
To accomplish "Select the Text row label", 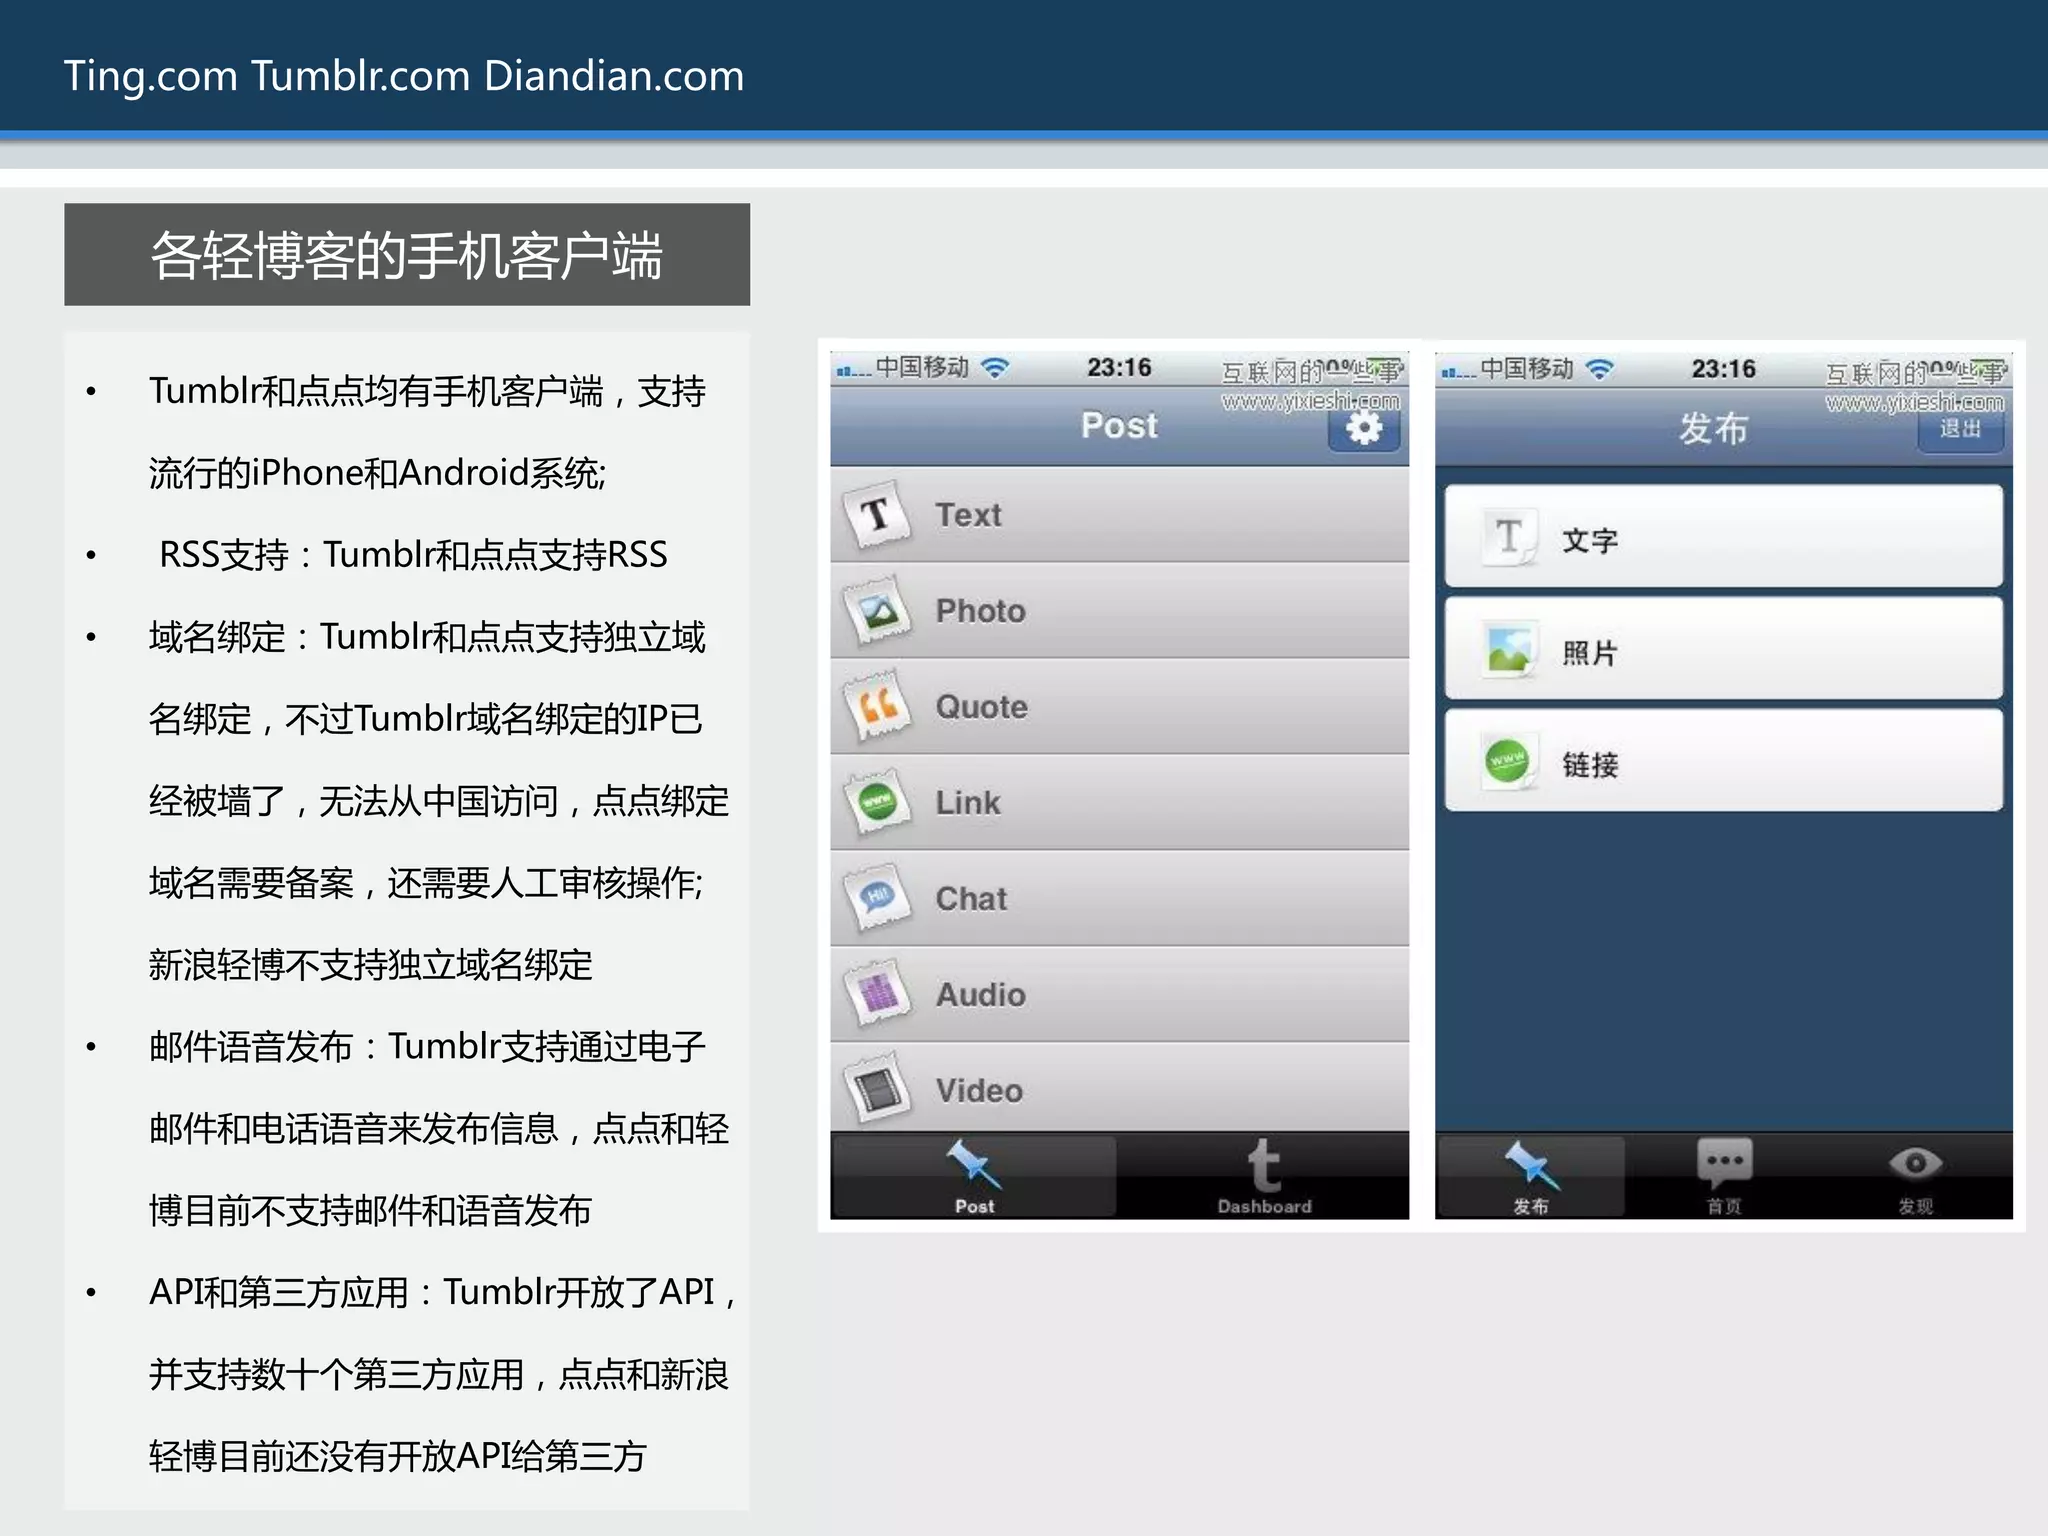I will click(x=968, y=515).
